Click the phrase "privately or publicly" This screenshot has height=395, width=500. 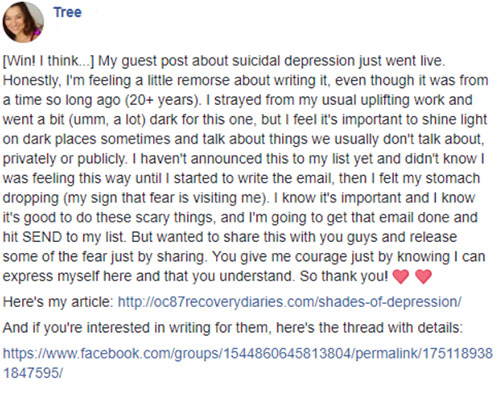tap(64, 159)
